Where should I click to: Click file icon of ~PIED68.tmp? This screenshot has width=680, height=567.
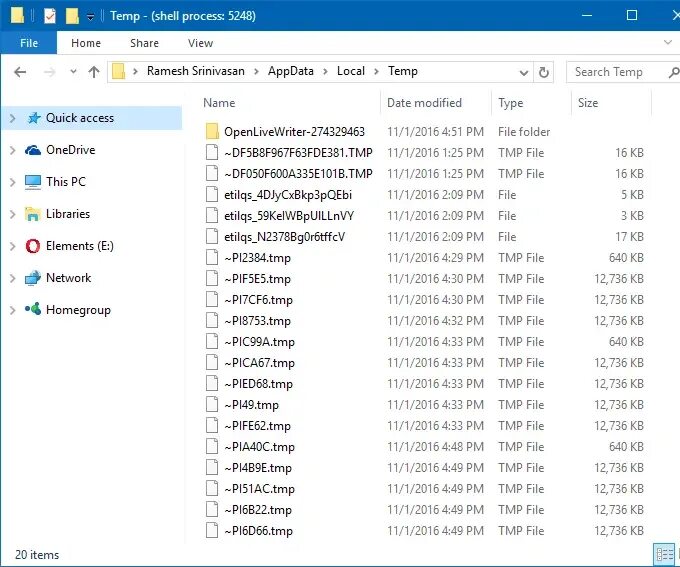(212, 384)
